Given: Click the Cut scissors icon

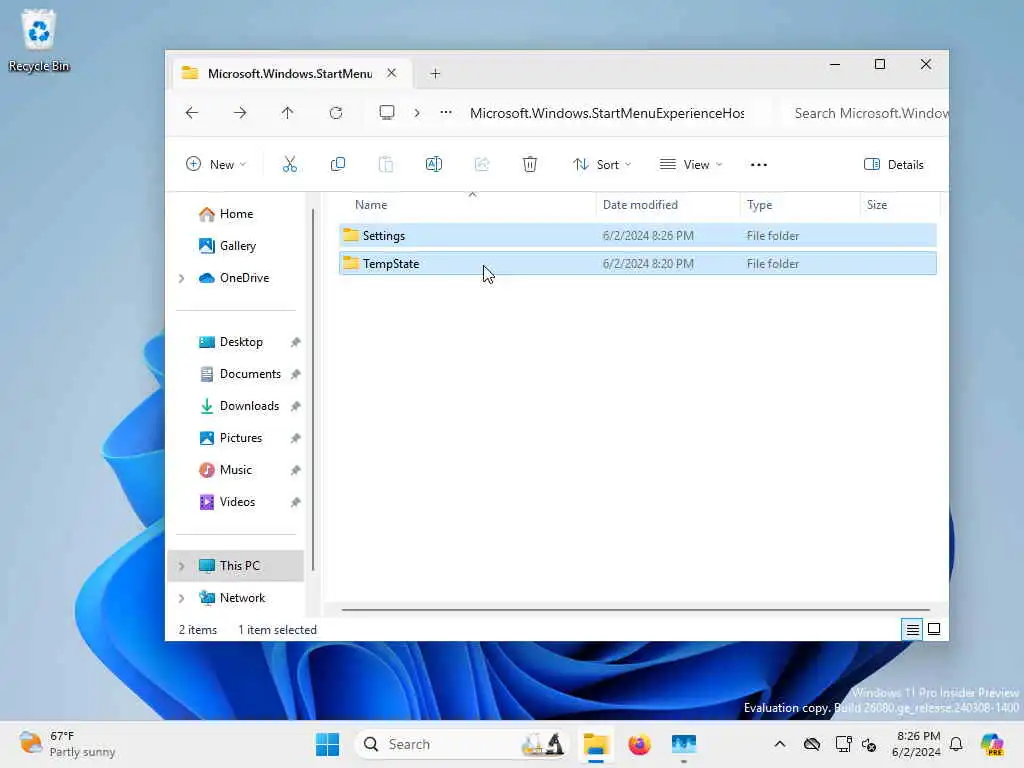Looking at the screenshot, I should 289,165.
